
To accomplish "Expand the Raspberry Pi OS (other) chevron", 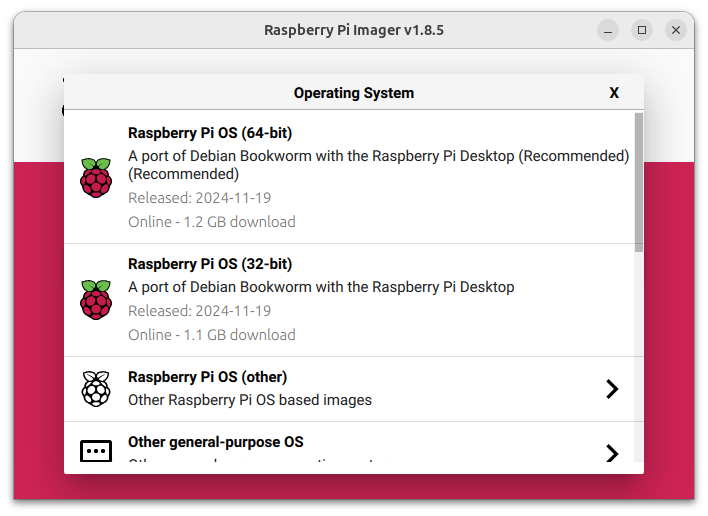I will coord(612,389).
